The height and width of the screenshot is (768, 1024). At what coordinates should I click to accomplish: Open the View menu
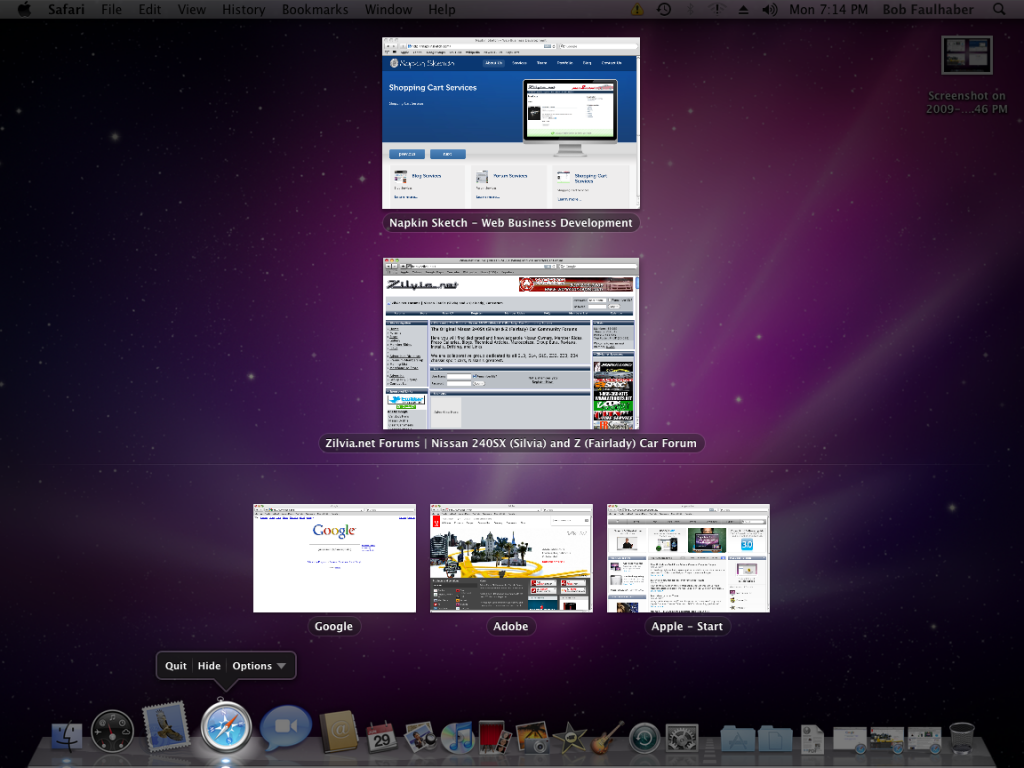[191, 9]
